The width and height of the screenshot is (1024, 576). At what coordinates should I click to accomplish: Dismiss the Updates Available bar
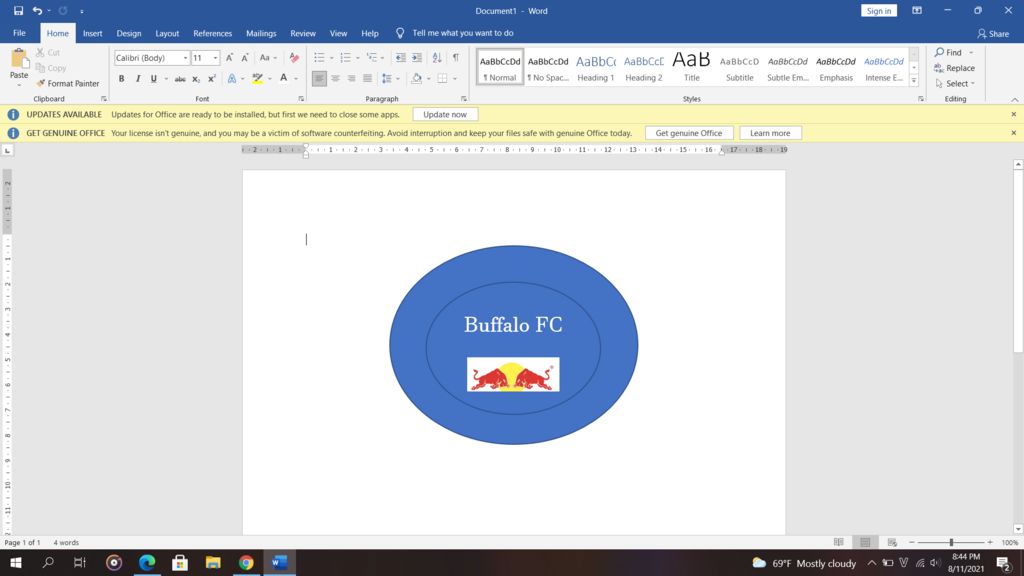coord(1014,114)
